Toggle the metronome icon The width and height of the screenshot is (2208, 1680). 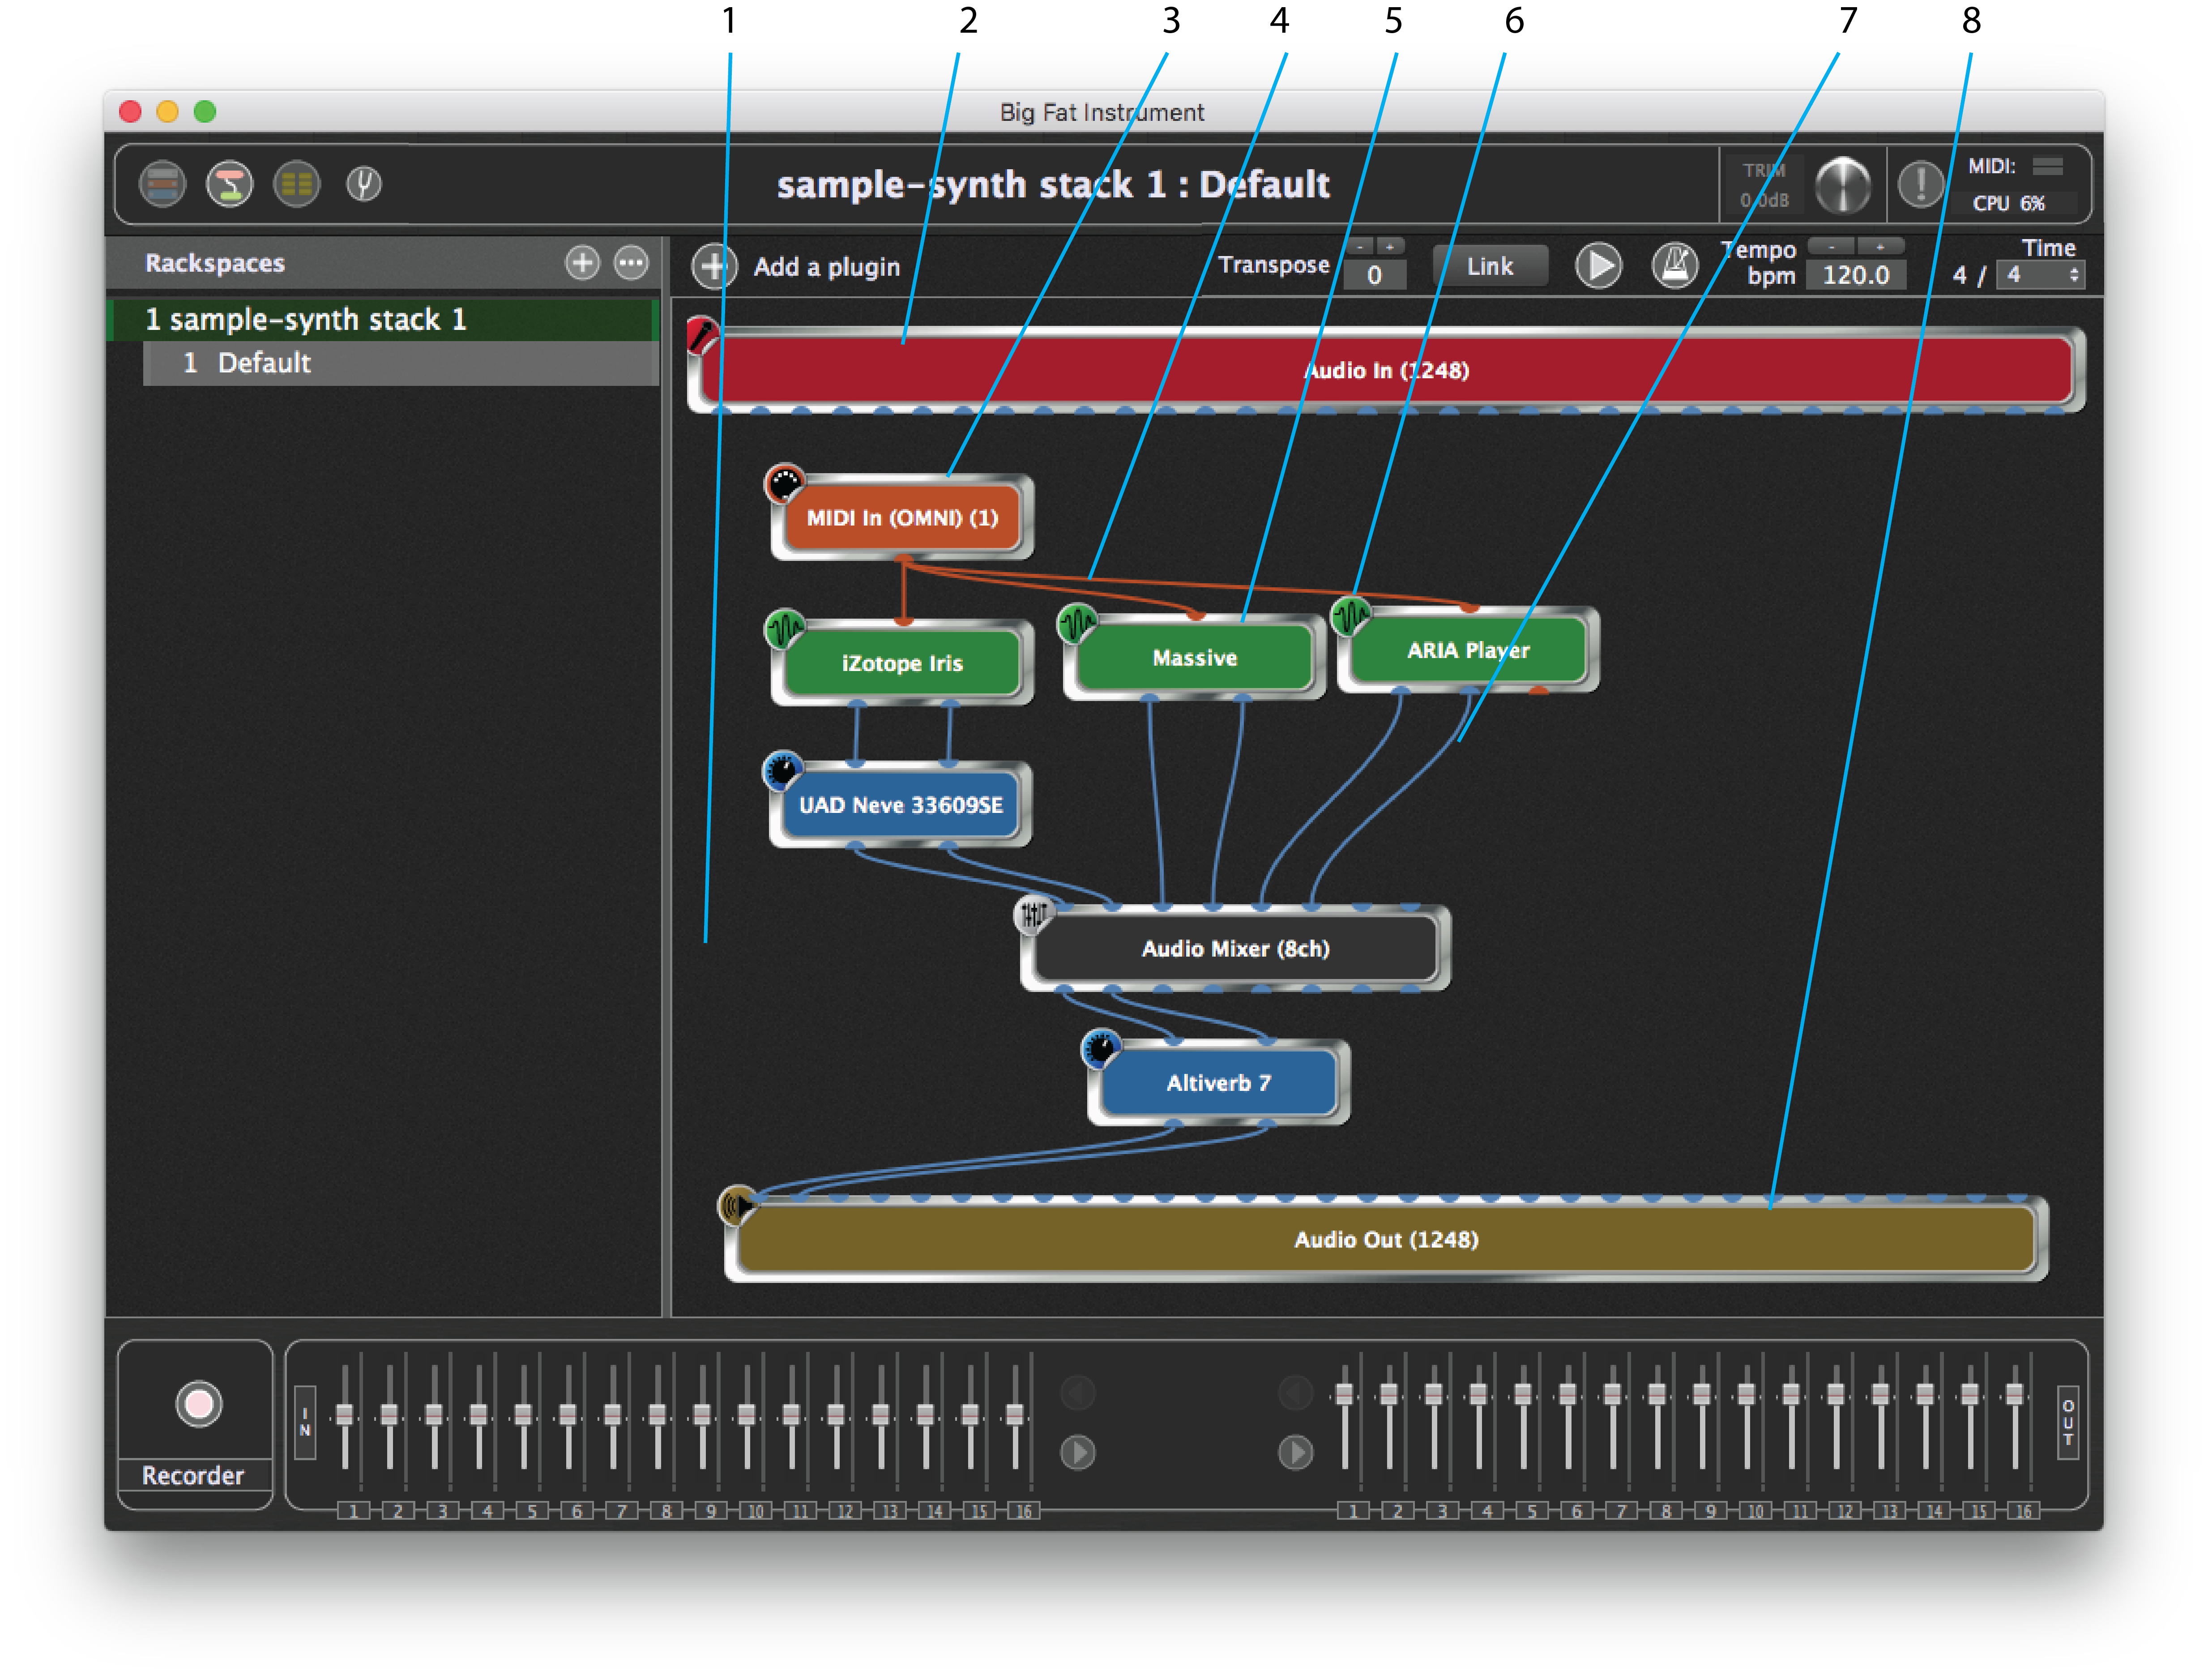[x=1674, y=266]
